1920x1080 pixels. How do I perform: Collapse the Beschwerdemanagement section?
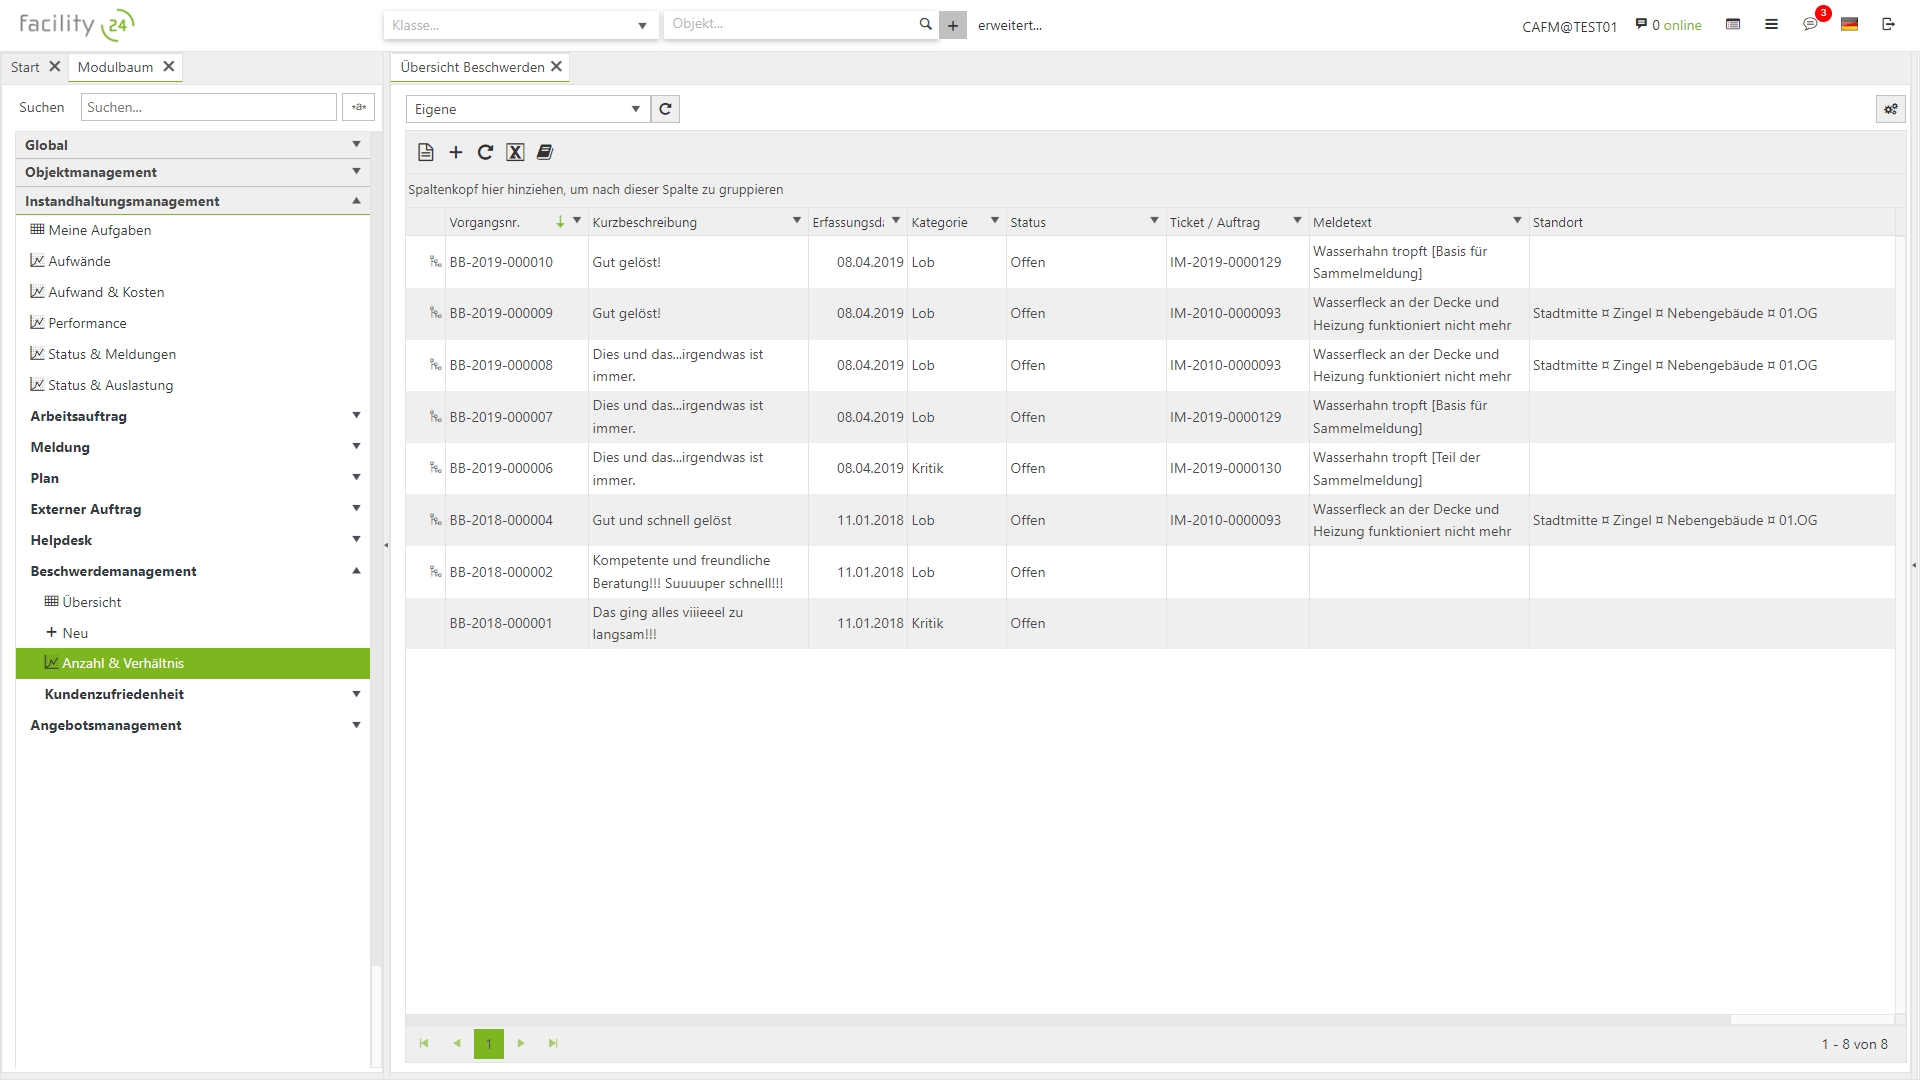(x=356, y=571)
